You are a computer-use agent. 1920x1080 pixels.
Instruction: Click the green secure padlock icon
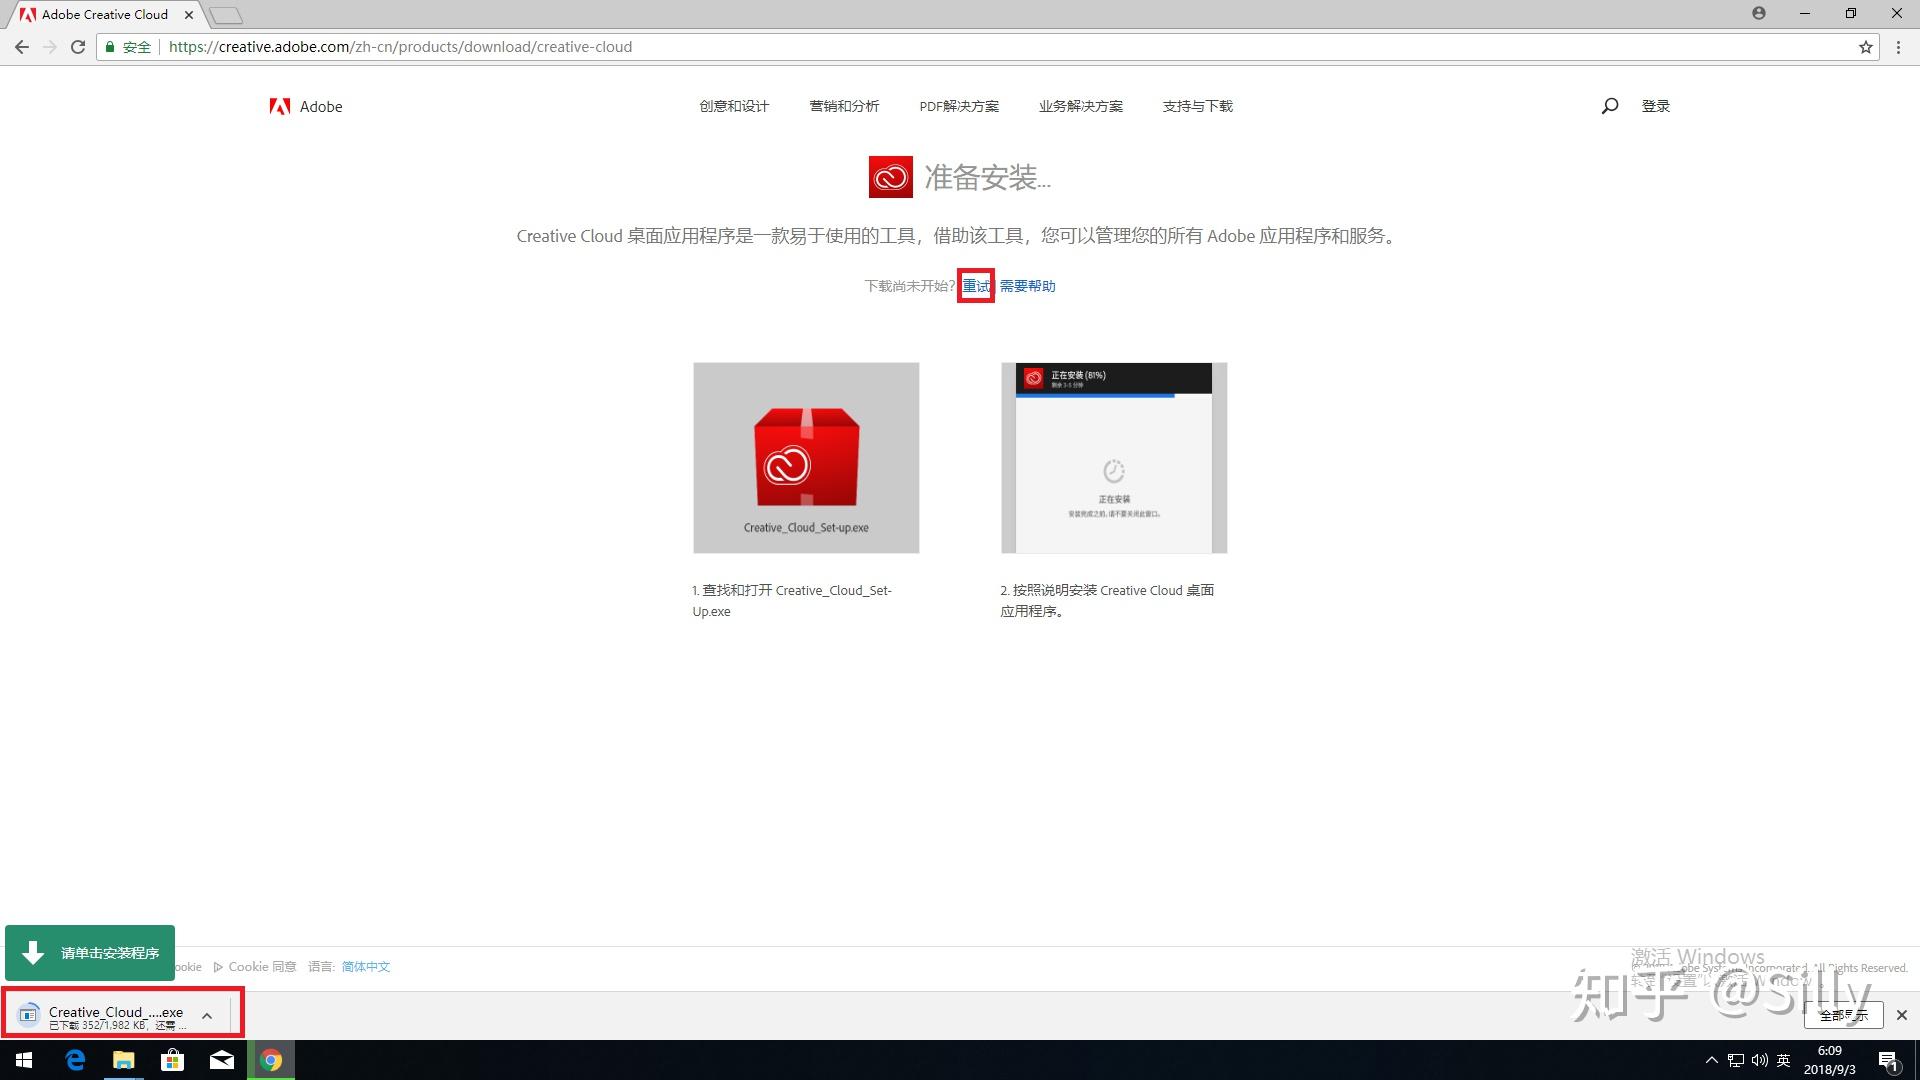click(110, 47)
